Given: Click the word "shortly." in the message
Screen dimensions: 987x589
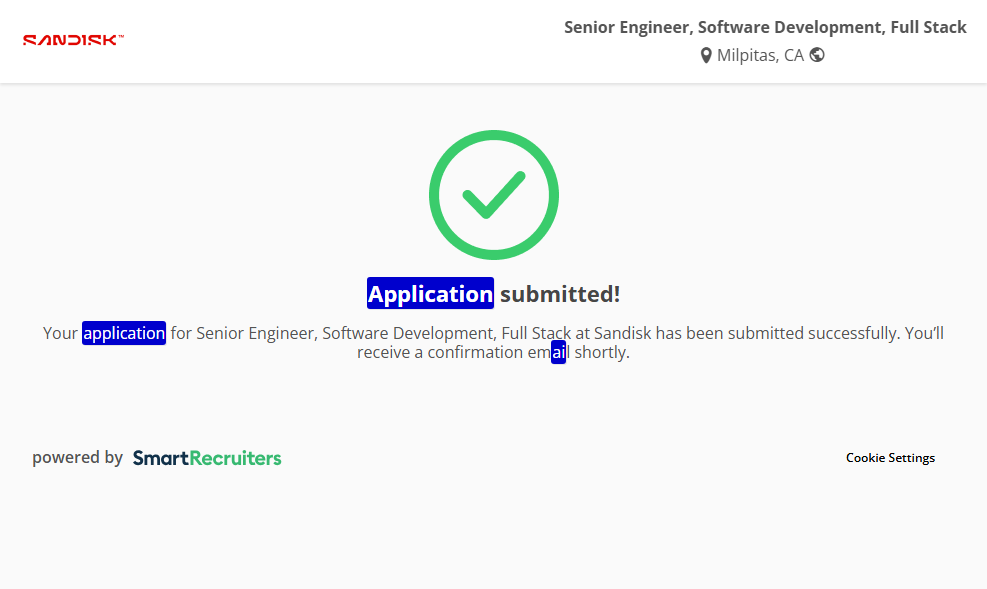Looking at the screenshot, I should coord(602,352).
